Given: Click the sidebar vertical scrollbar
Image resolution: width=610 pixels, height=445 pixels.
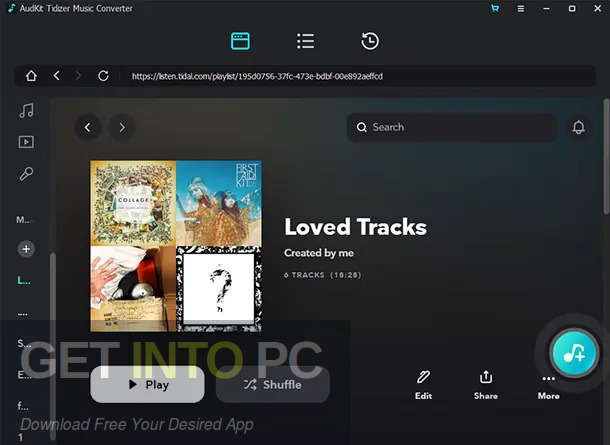Looking at the screenshot, I should pos(53,346).
